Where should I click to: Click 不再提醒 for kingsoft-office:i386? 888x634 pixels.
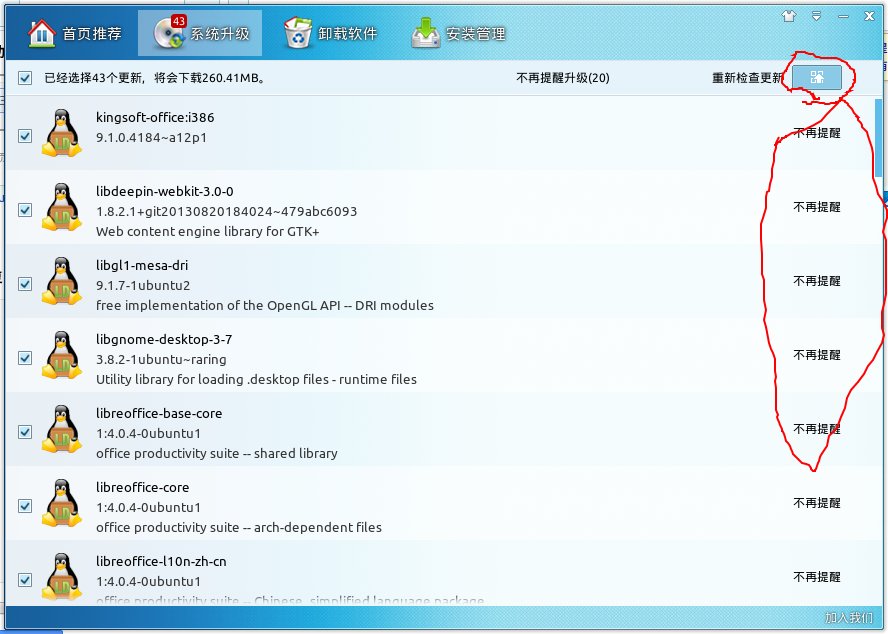pyautogui.click(x=817, y=133)
